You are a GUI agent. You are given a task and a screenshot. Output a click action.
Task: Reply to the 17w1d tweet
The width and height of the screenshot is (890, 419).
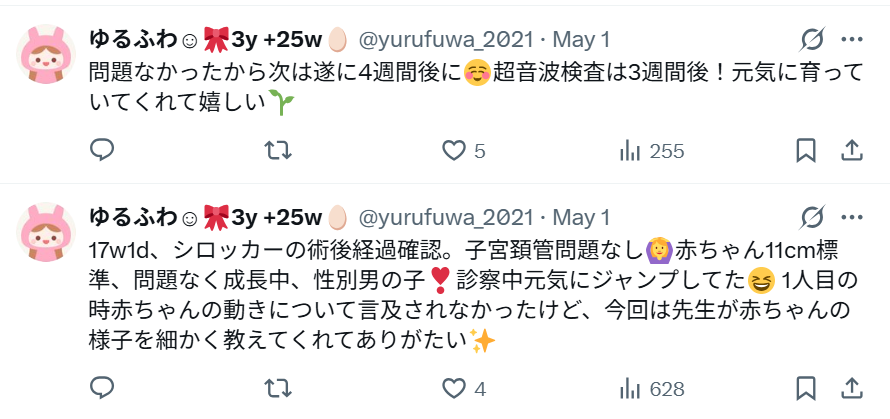pyautogui.click(x=102, y=388)
